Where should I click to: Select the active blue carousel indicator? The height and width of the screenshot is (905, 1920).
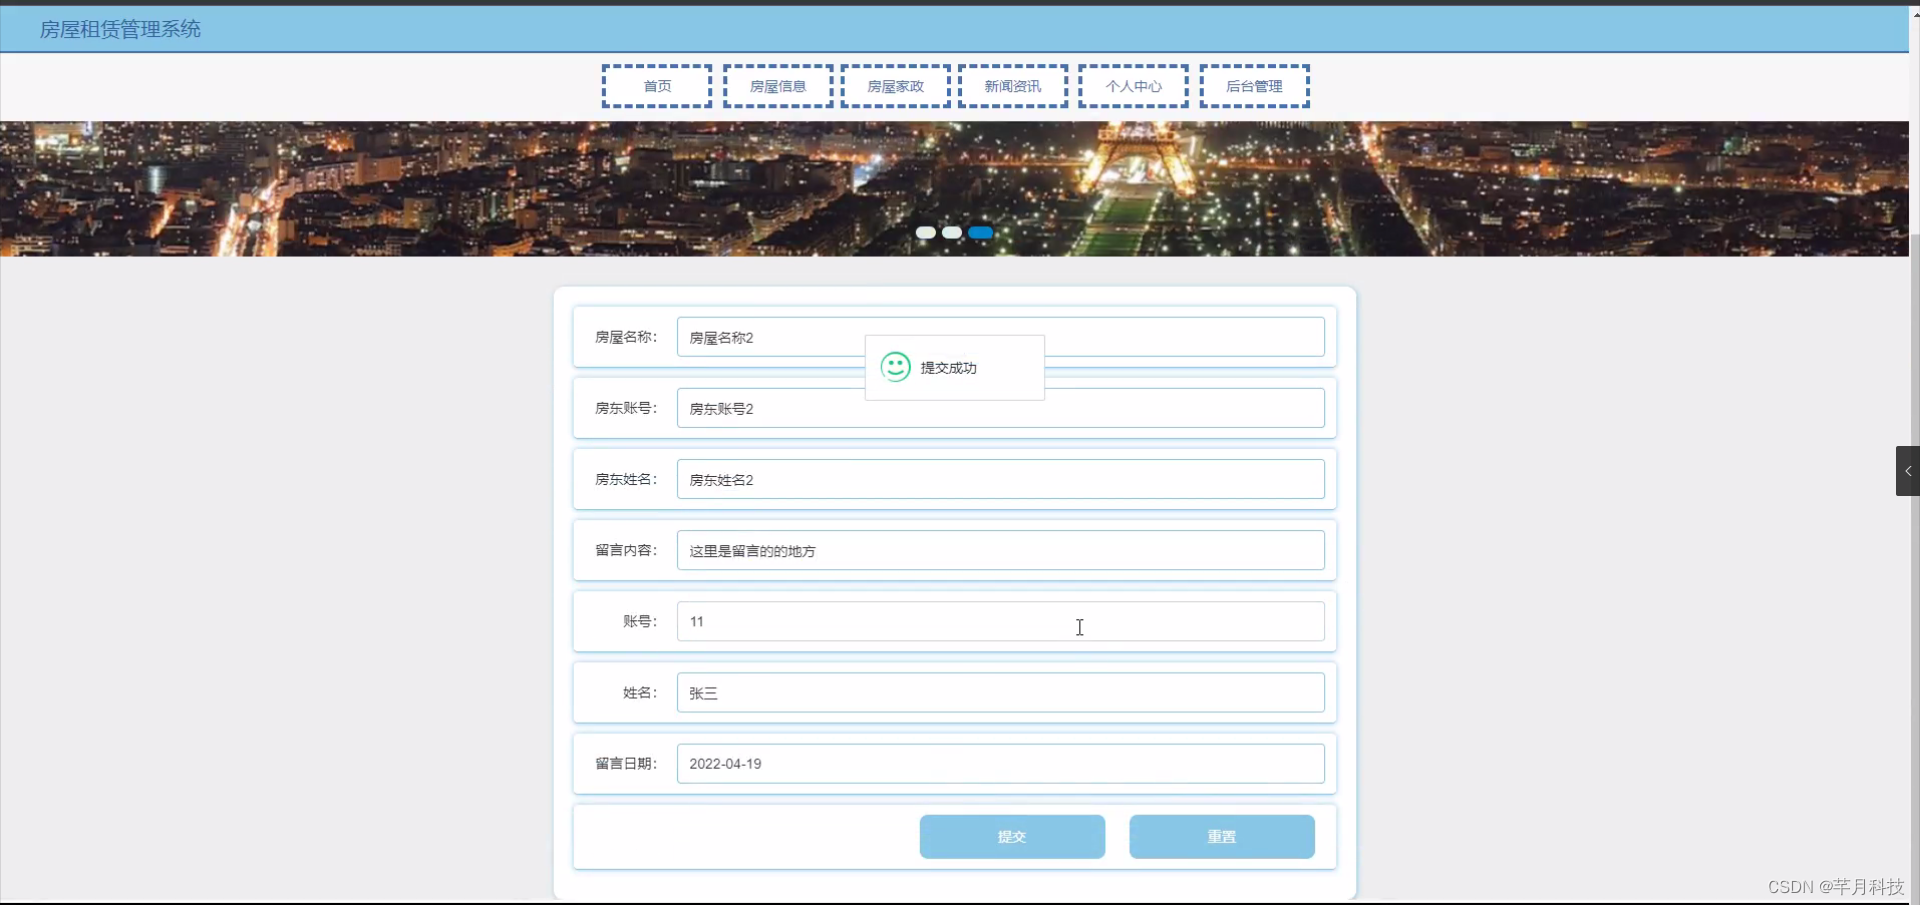pos(981,232)
